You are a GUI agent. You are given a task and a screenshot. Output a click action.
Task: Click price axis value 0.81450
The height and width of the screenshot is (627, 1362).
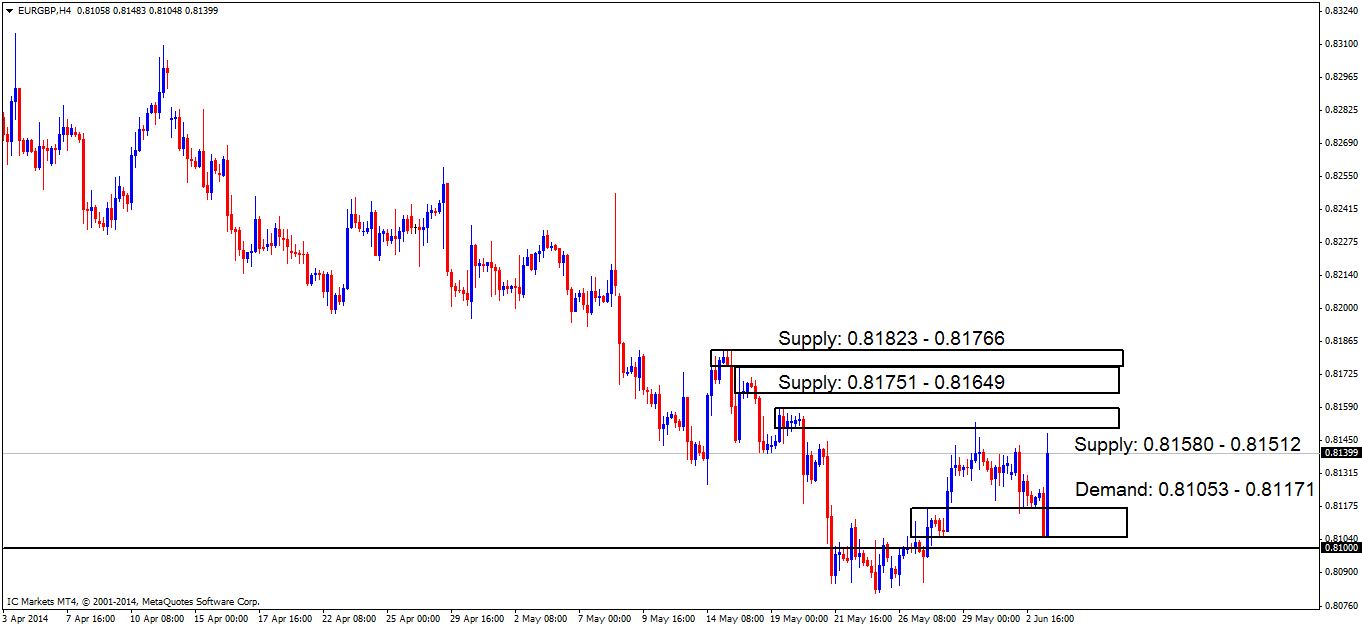[1340, 440]
